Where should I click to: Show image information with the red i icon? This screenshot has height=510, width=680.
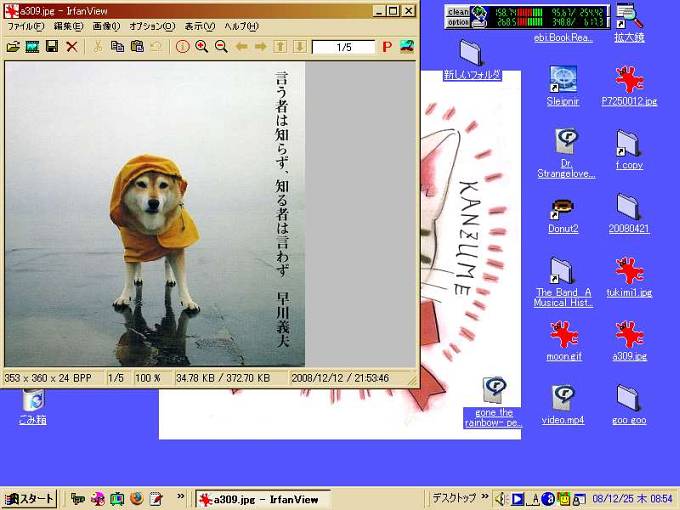(x=182, y=47)
